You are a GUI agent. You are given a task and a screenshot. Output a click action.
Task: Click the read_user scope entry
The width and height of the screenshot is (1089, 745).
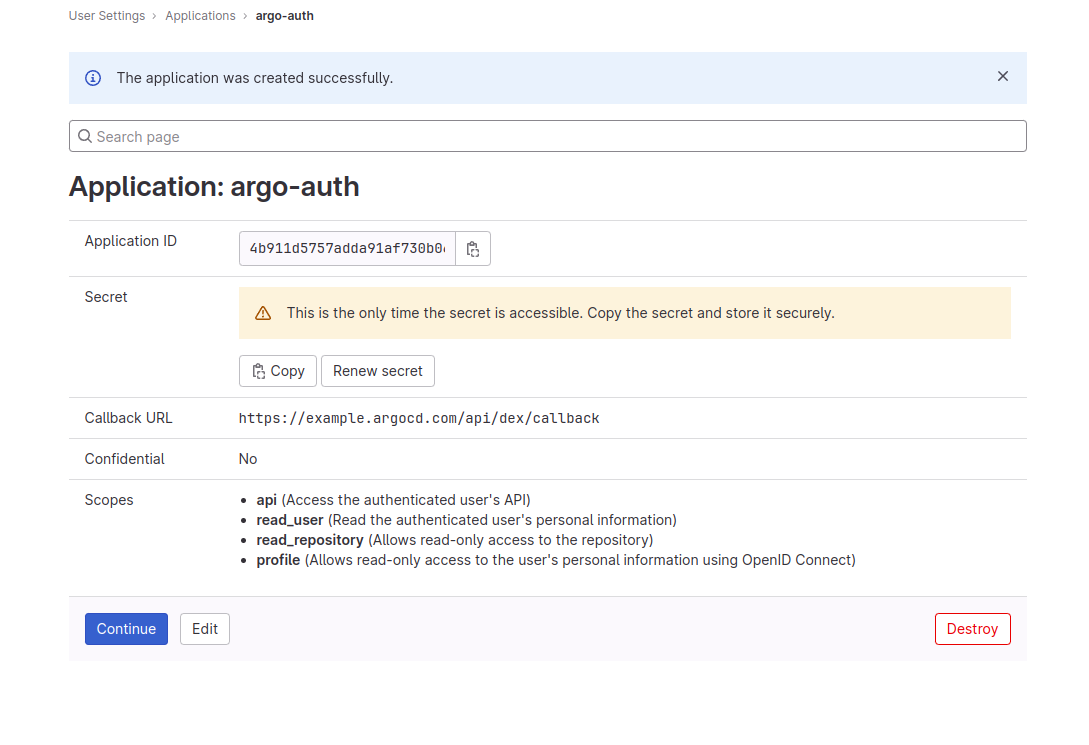[466, 520]
